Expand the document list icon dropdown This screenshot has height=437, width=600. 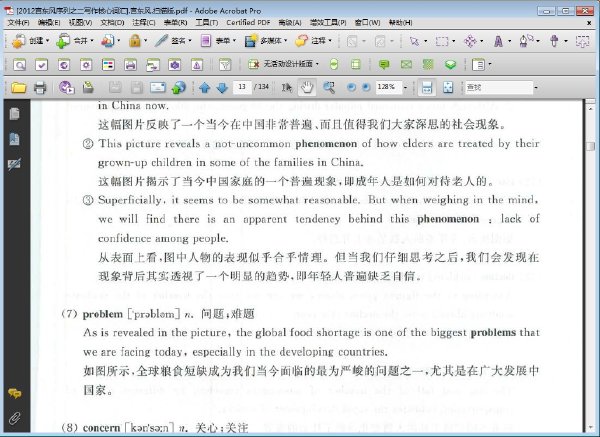[x=489, y=64]
